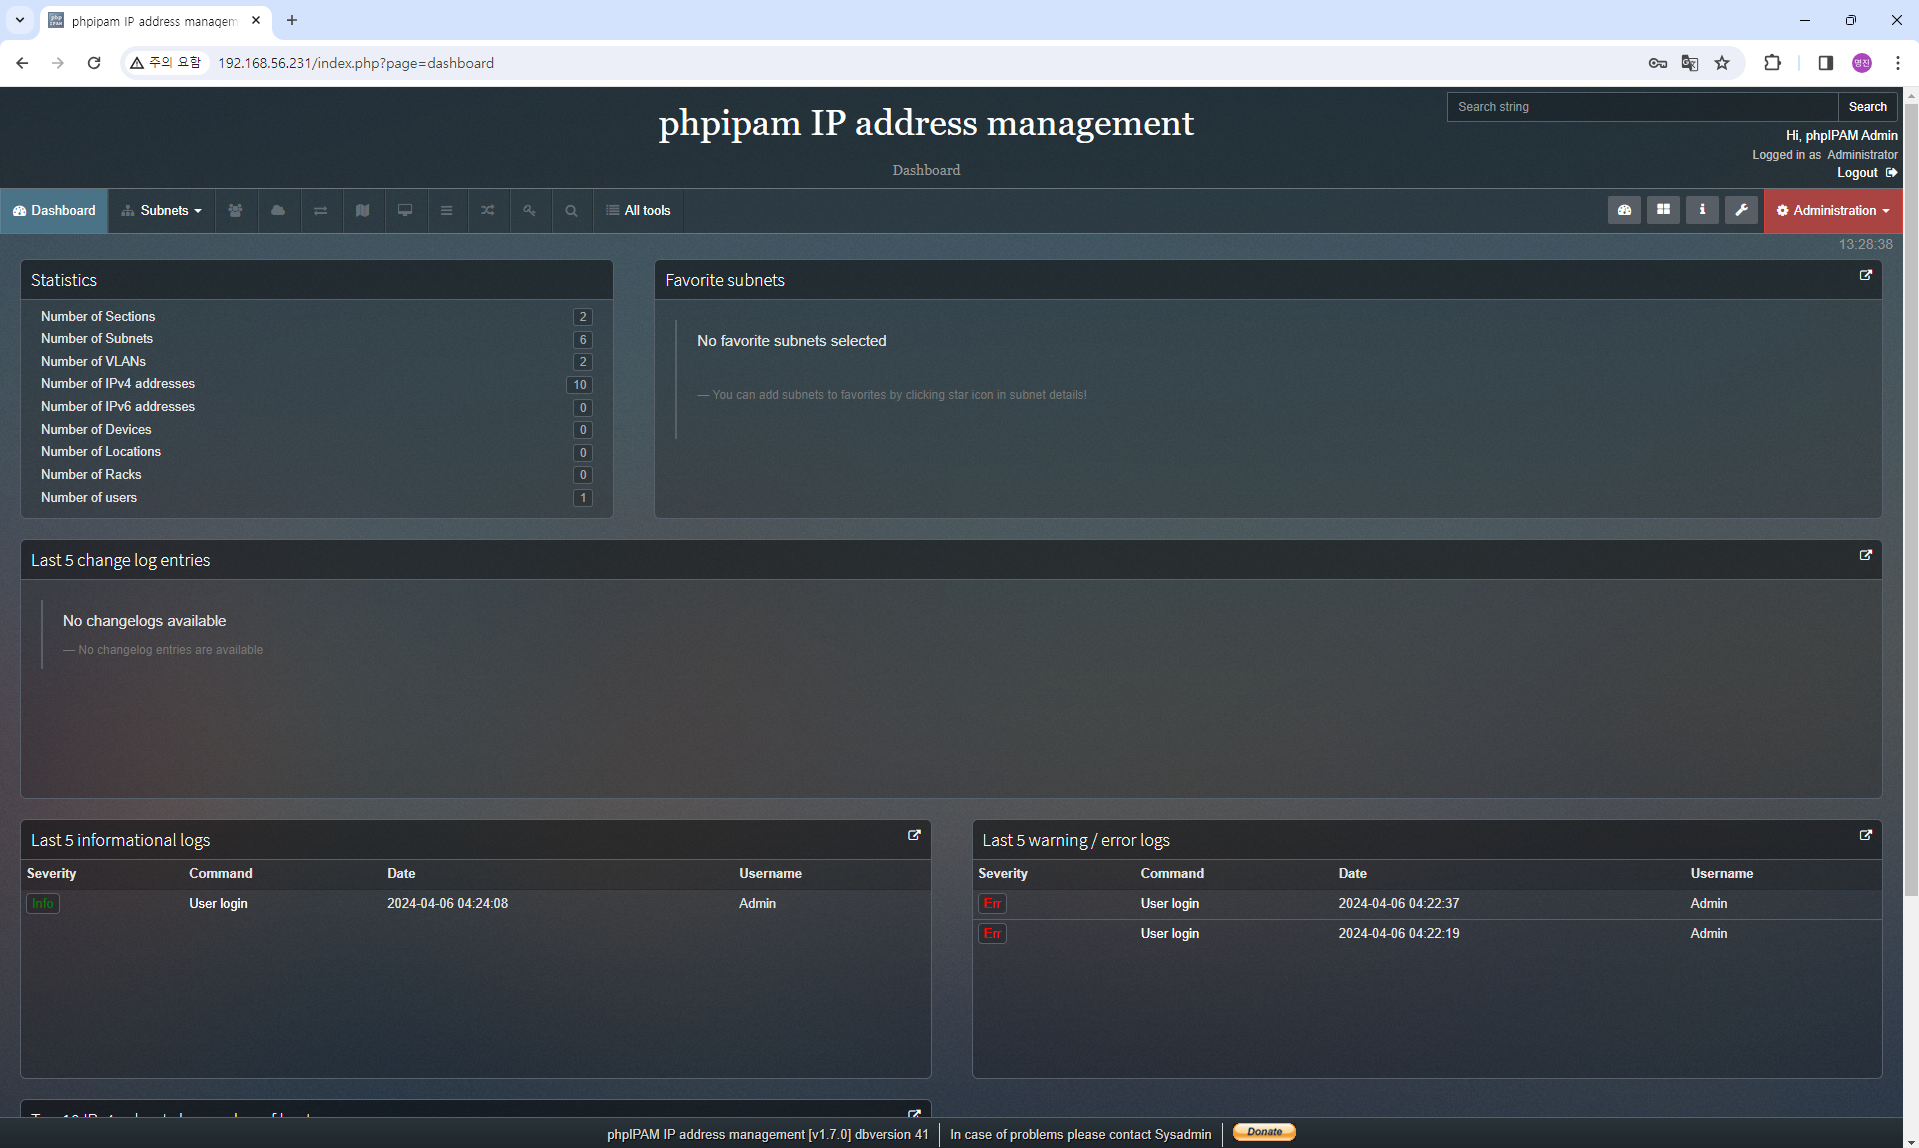Click the magnifier search icon in navbar
The width and height of the screenshot is (1919, 1148).
(571, 211)
